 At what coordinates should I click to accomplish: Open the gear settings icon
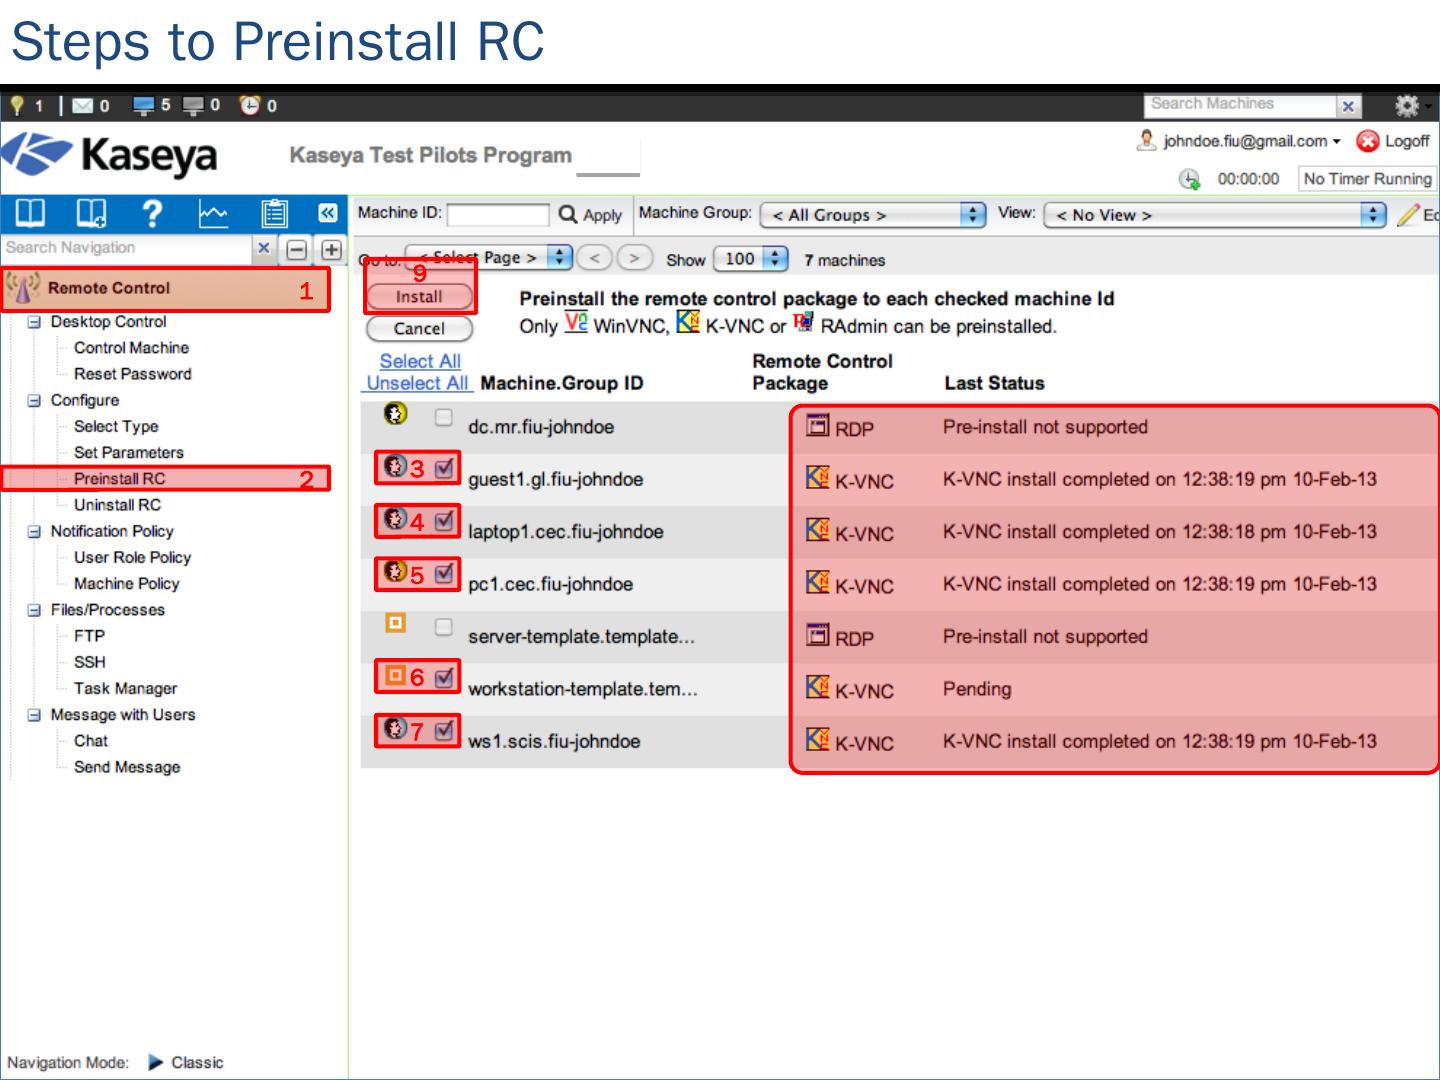point(1407,105)
